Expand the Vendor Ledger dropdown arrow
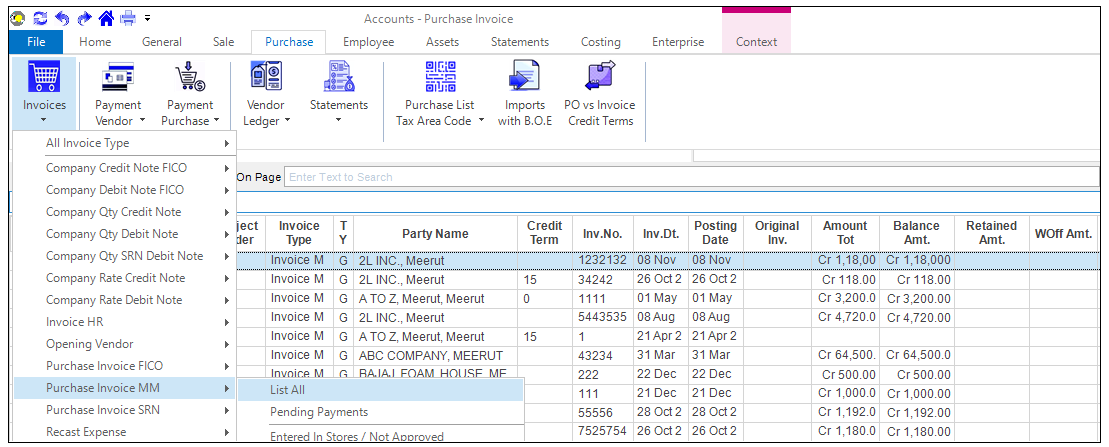 coord(288,121)
